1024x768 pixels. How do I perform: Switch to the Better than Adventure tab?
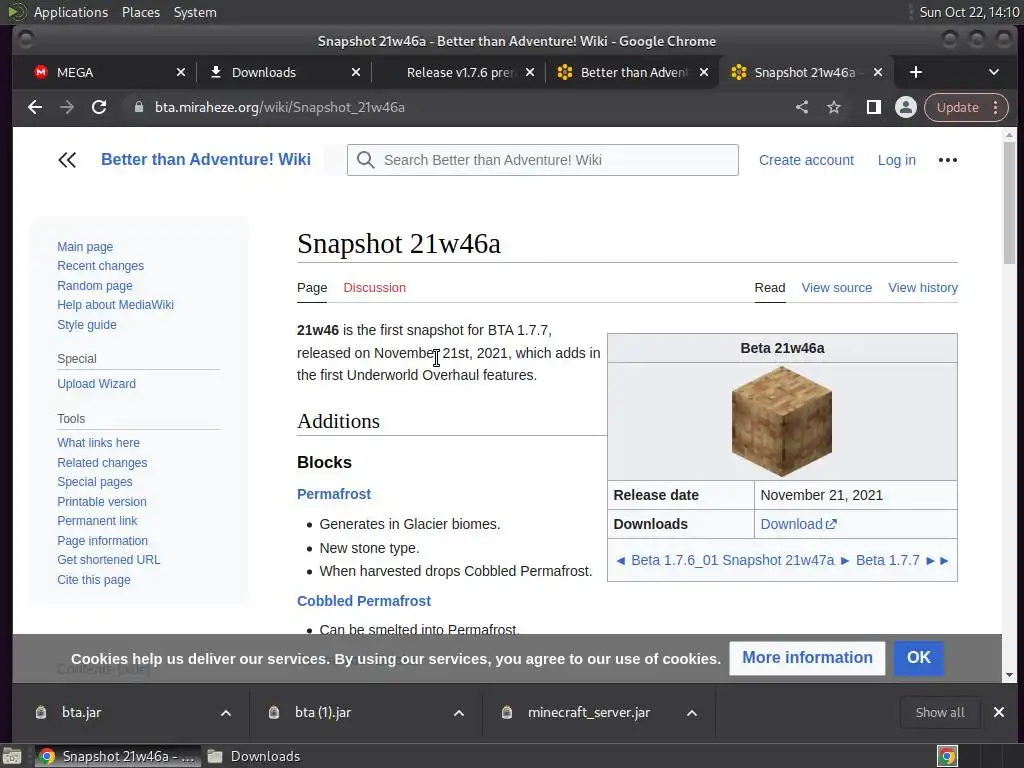(632, 72)
